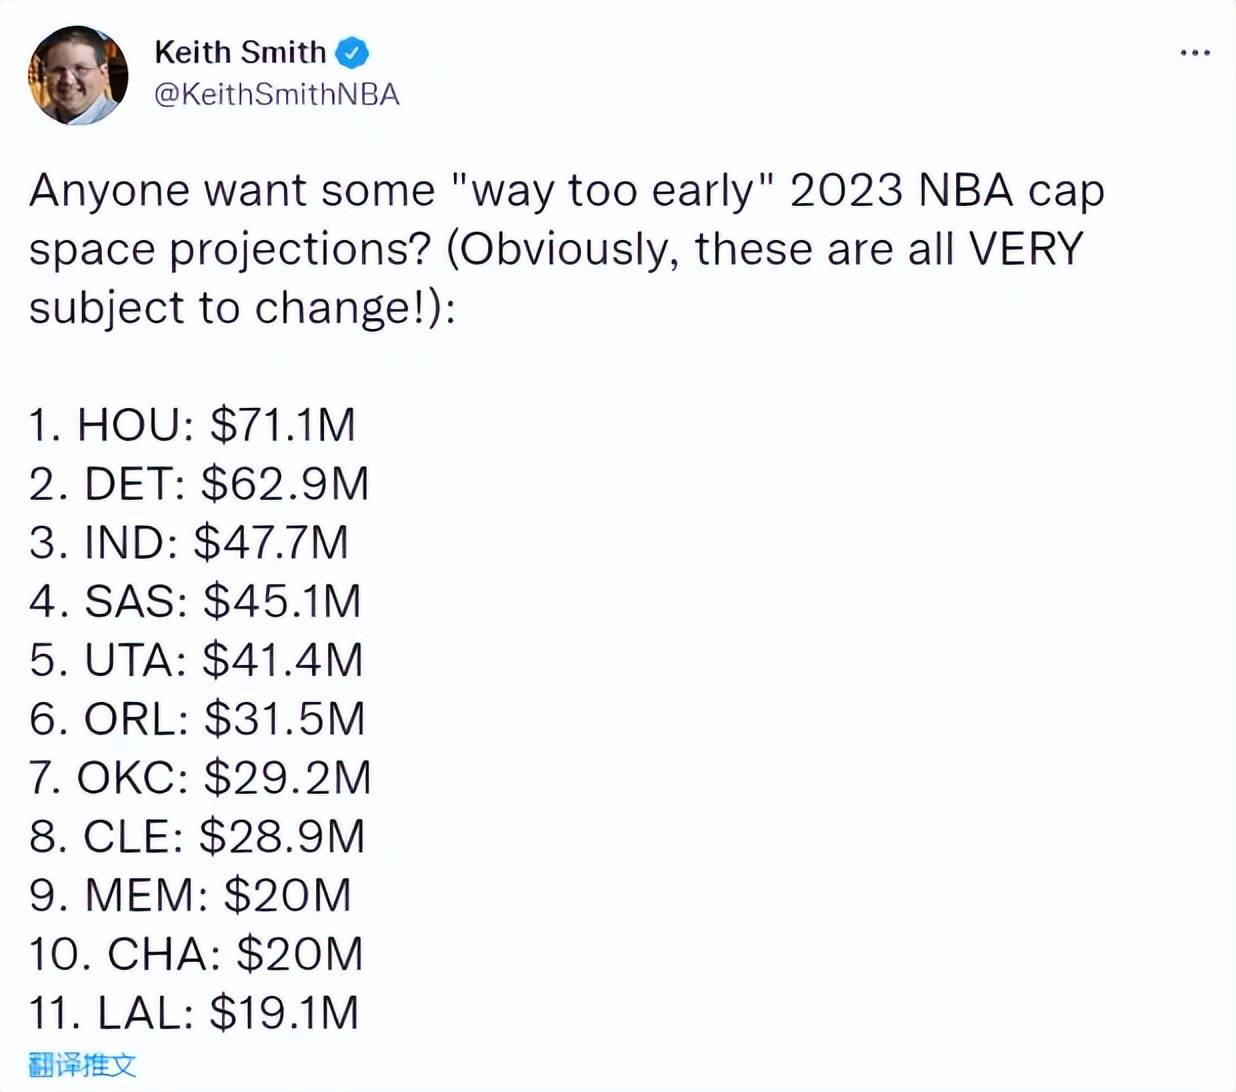Click the Keith Smith display name

coord(240,52)
